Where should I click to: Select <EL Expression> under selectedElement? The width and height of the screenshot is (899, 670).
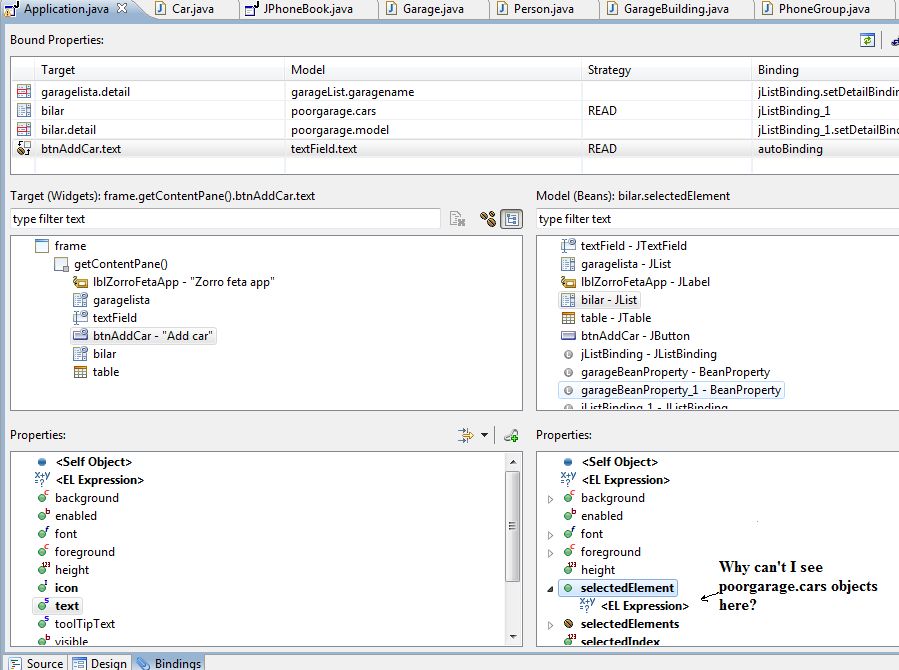tap(644, 605)
